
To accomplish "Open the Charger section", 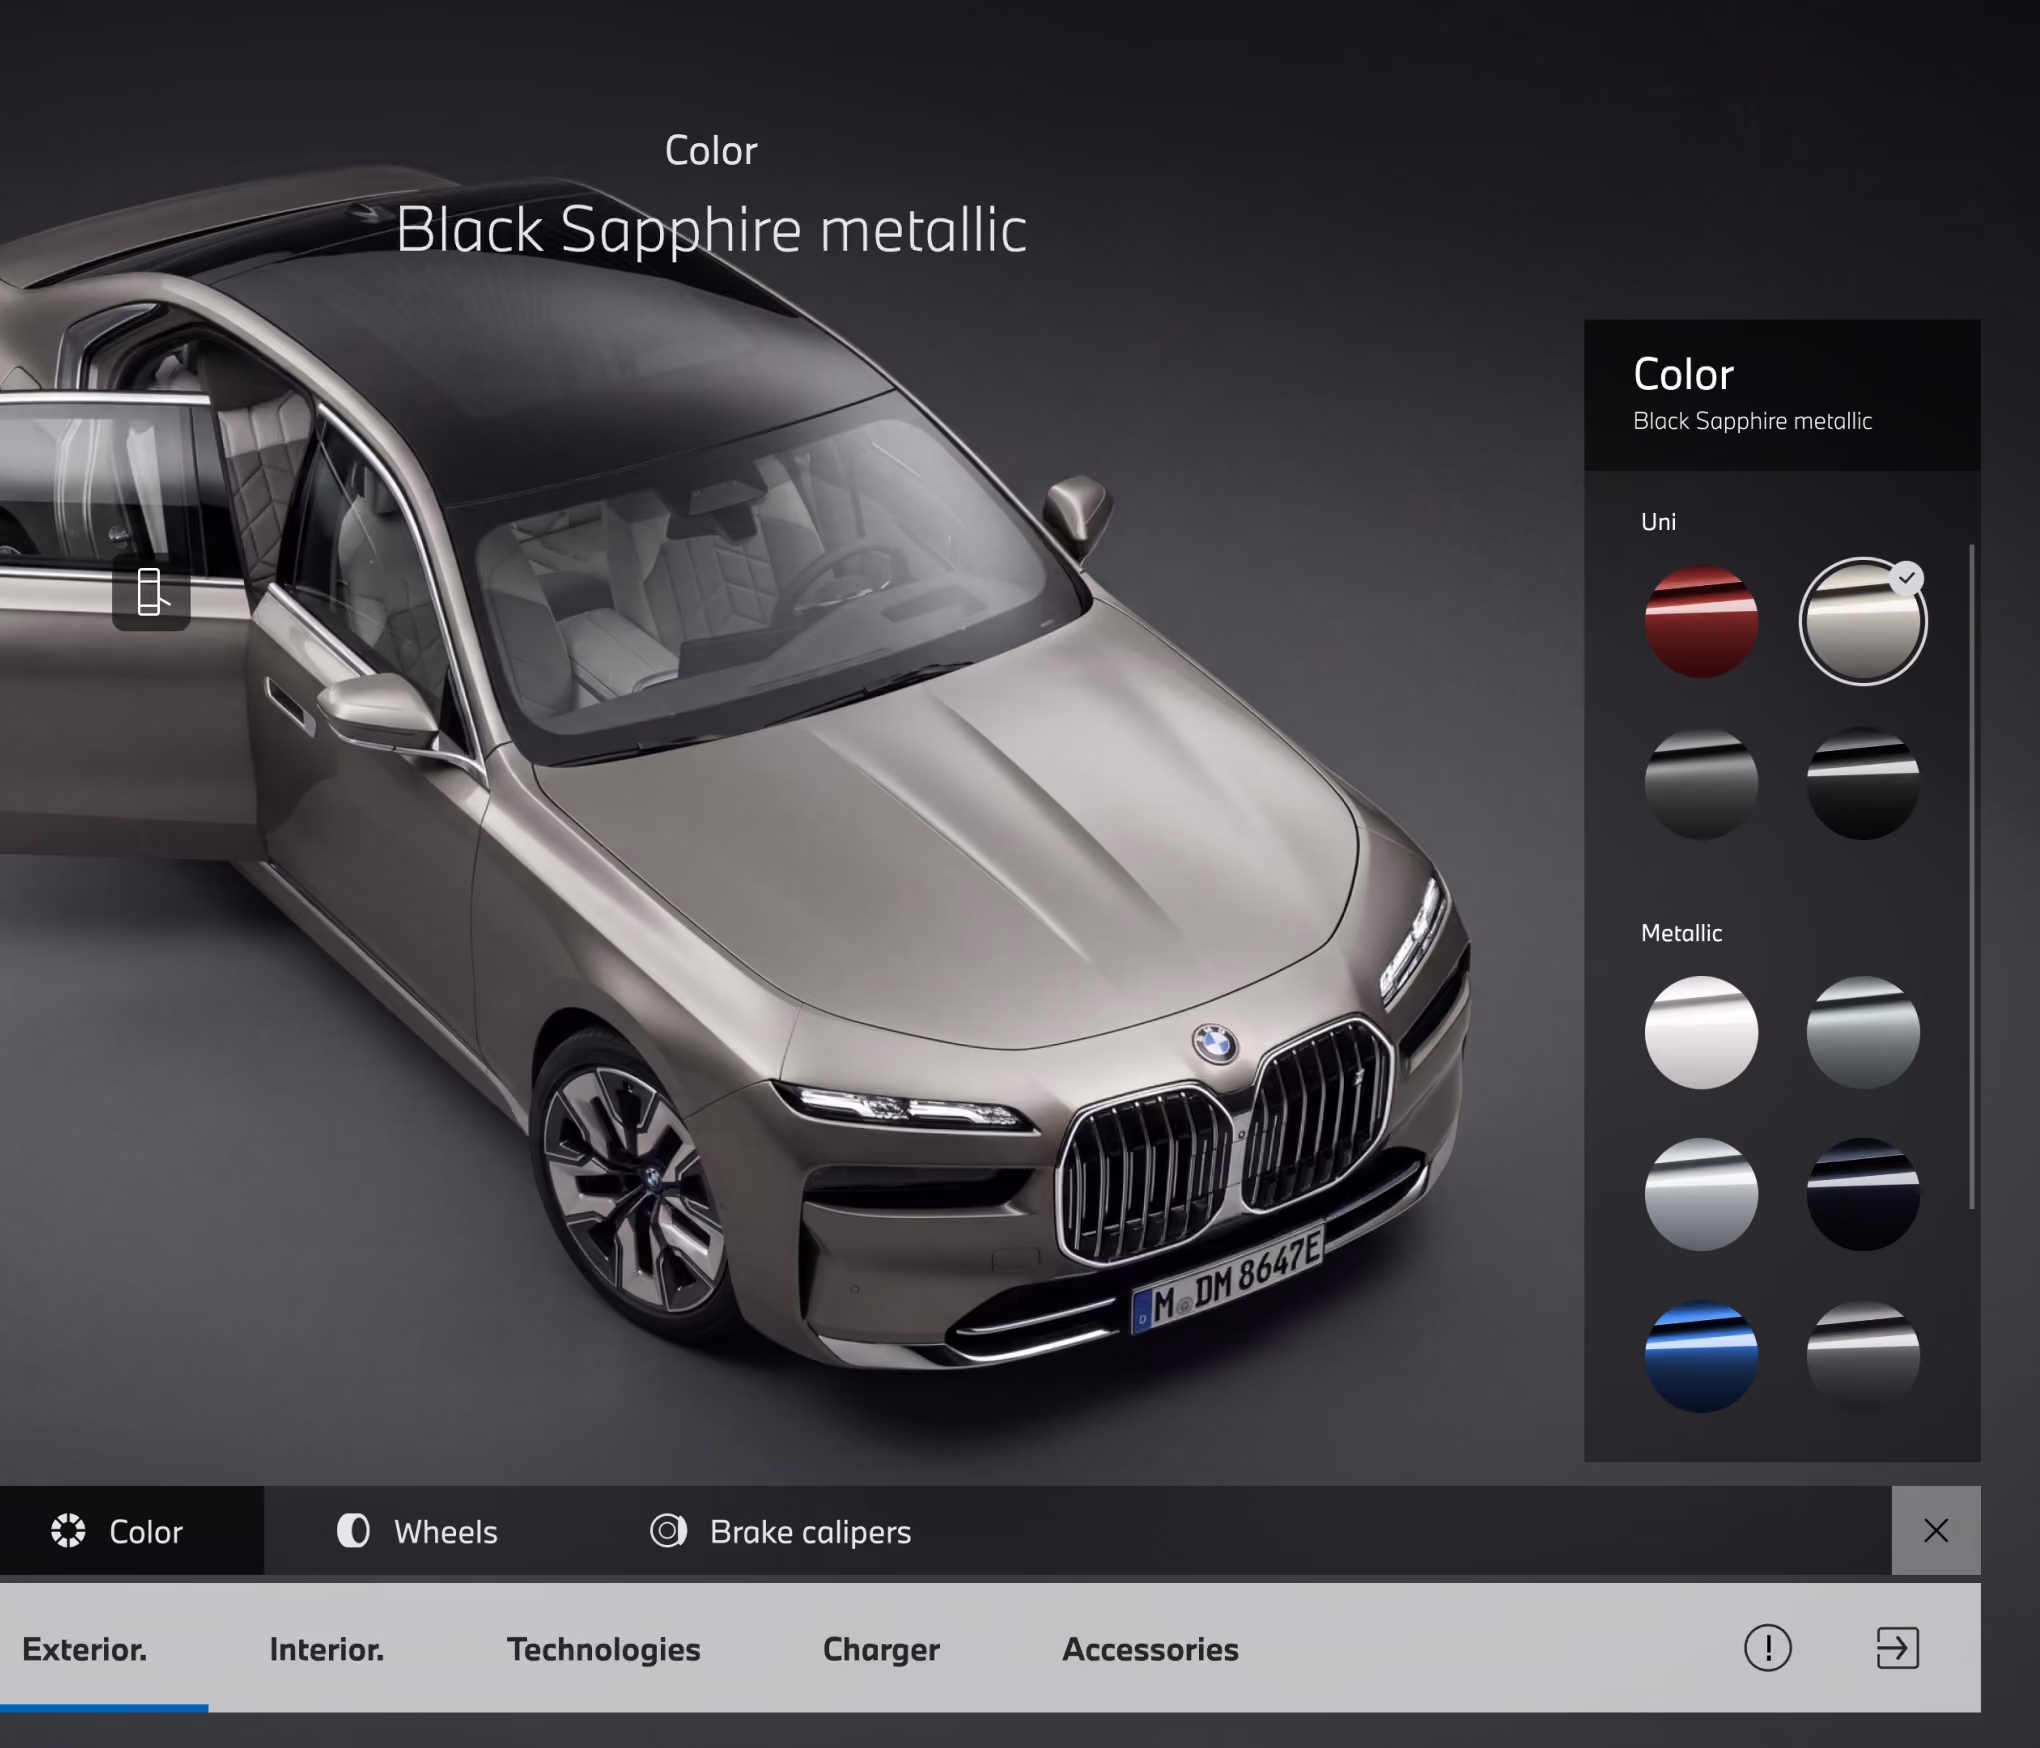I will (881, 1649).
